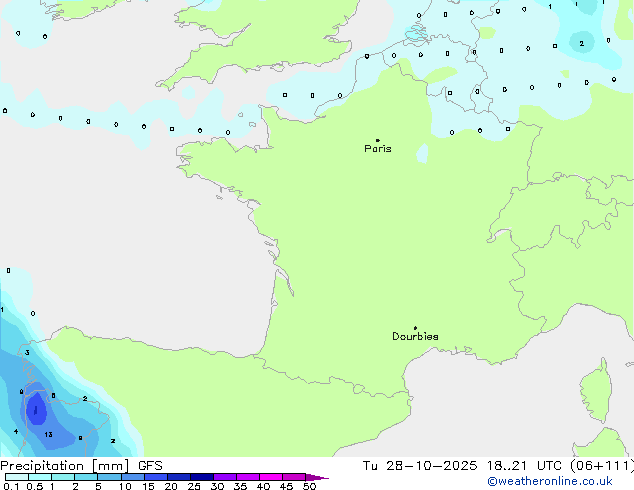The image size is (634, 490).
Task: Click the "0.5" legend scale number
Action: pos(35,486)
